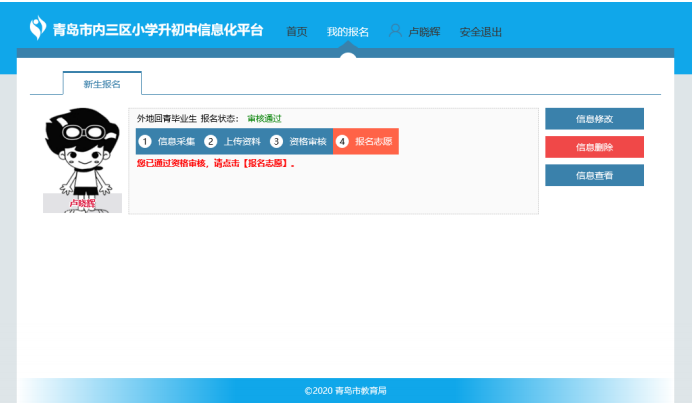692x404 pixels.
Task: Select step 2 上传资料
Action: point(232,142)
